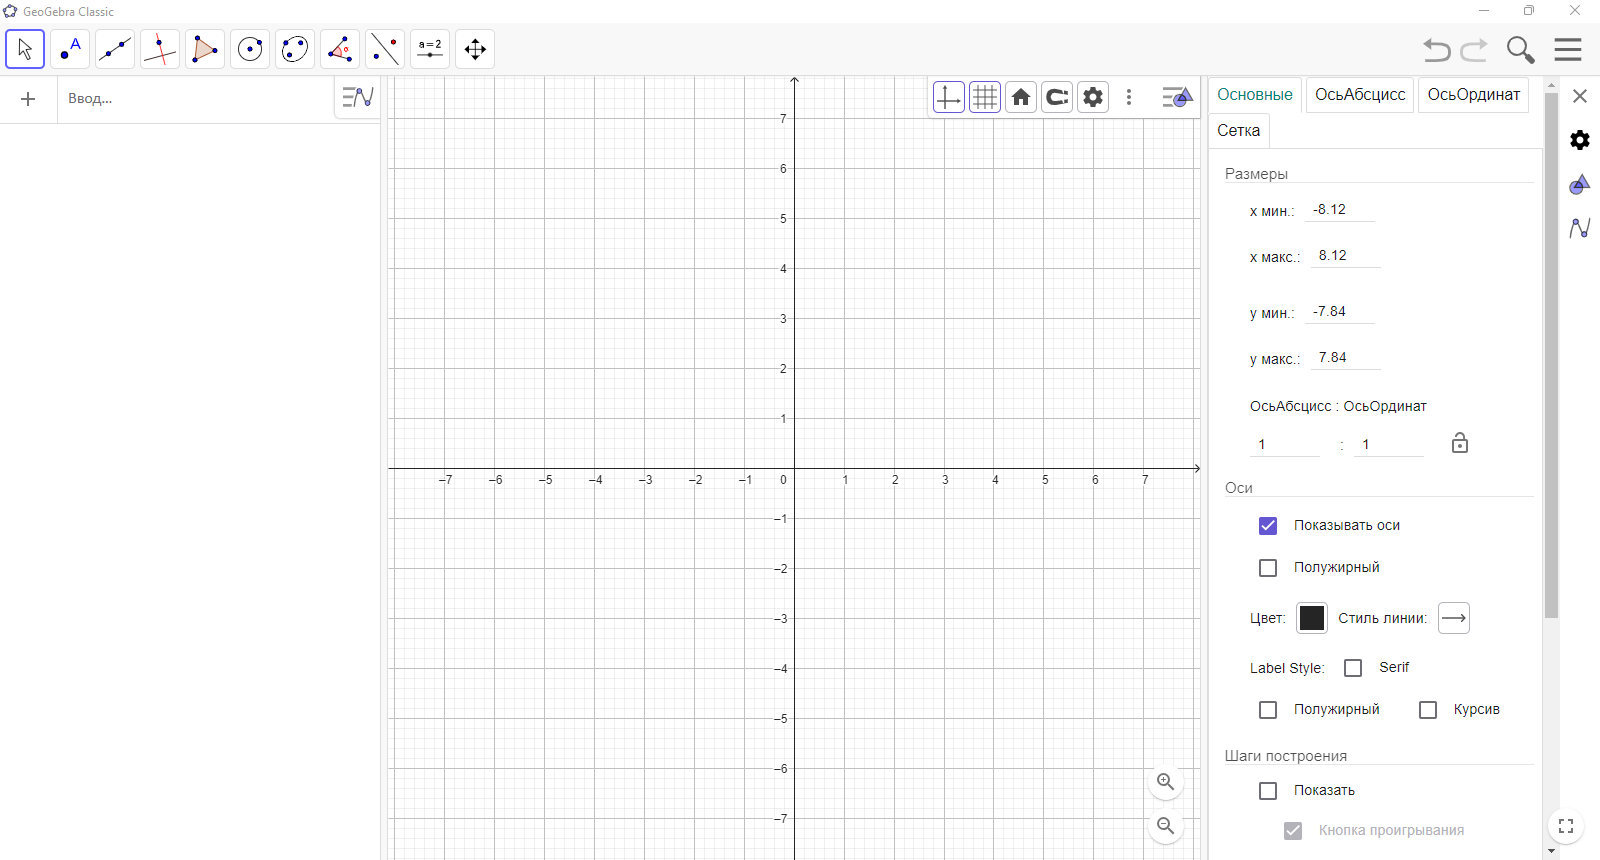Screen dimensions: 1600x860
Task: Enable Полужирный for label style
Action: tap(1268, 710)
